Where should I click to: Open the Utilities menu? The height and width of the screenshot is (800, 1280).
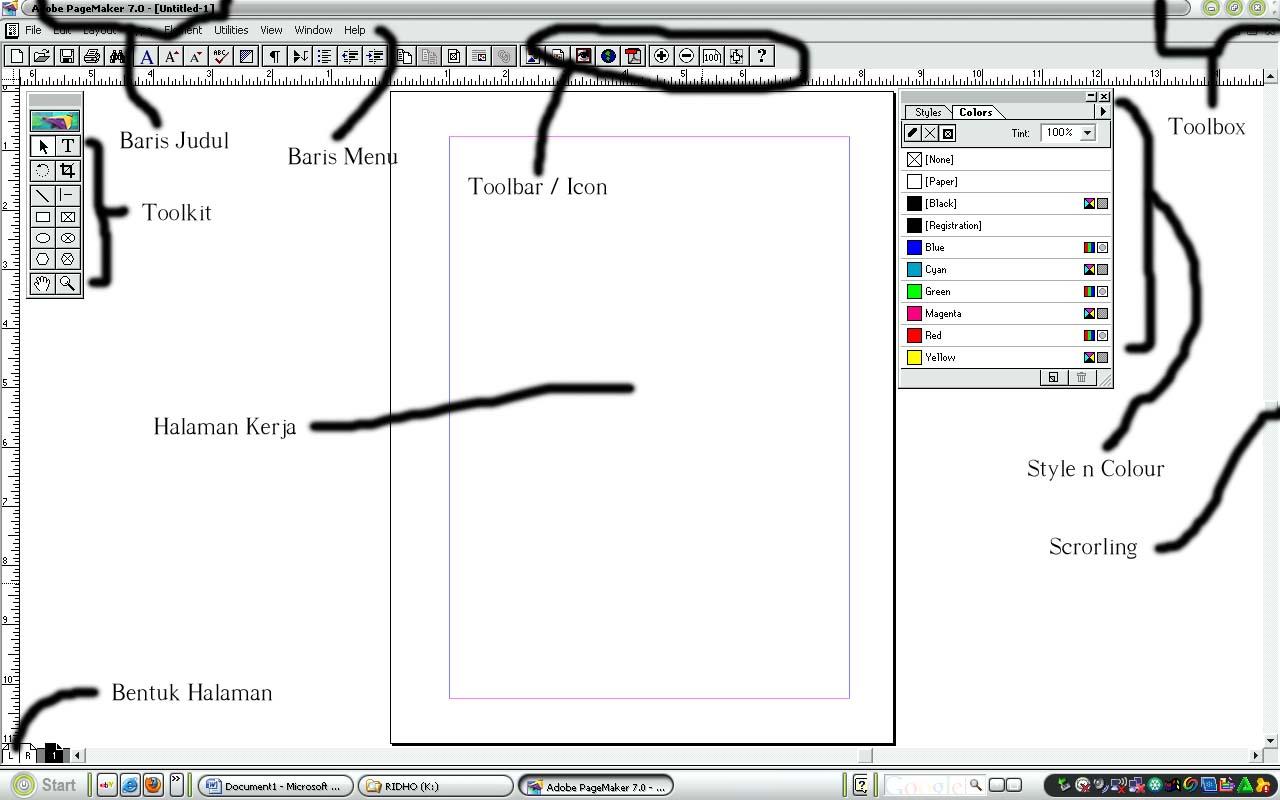pyautogui.click(x=231, y=29)
